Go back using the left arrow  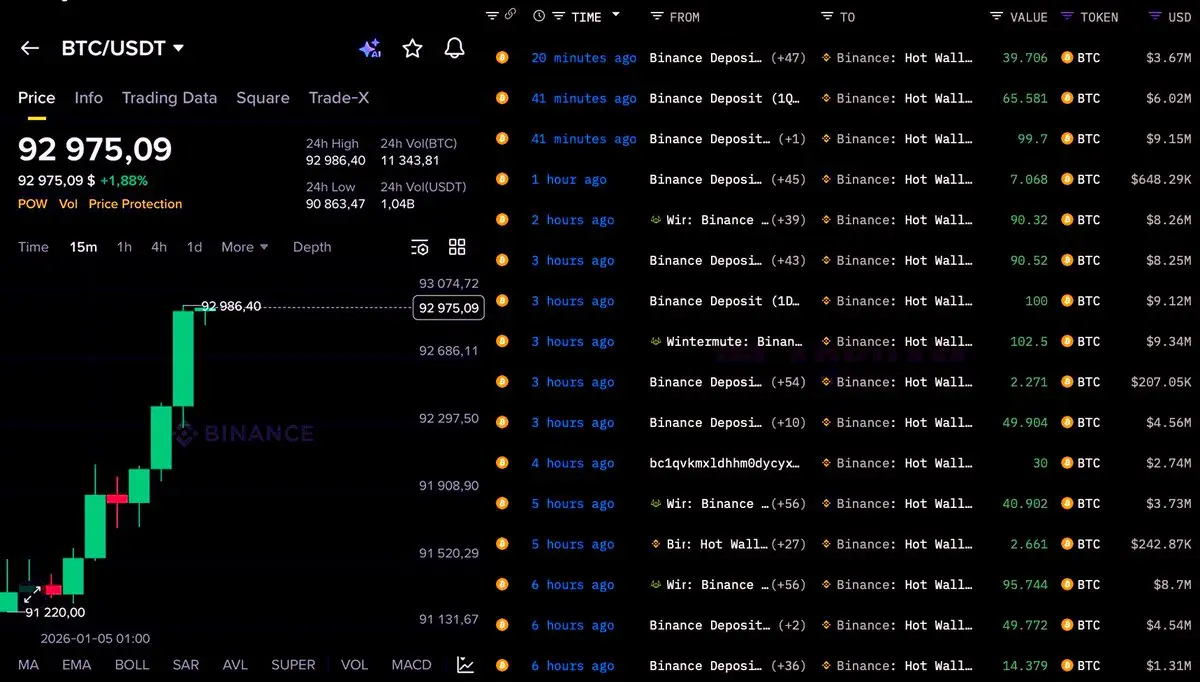[30, 48]
